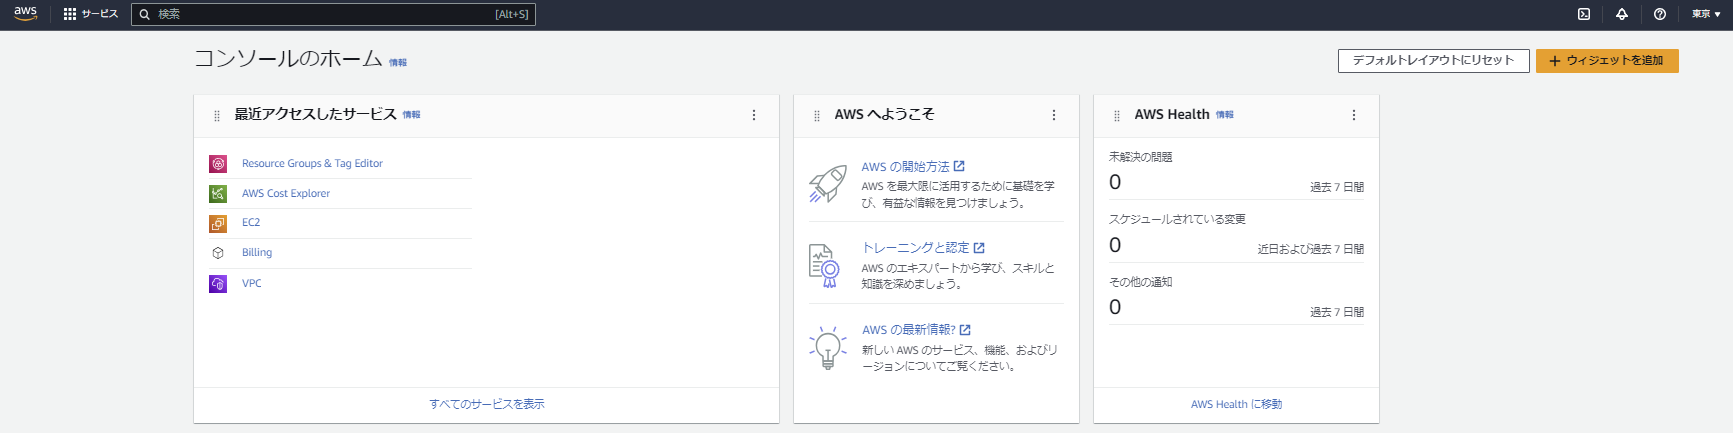
Task: Open Resource Groups & Tag Editor link
Action: pos(312,164)
